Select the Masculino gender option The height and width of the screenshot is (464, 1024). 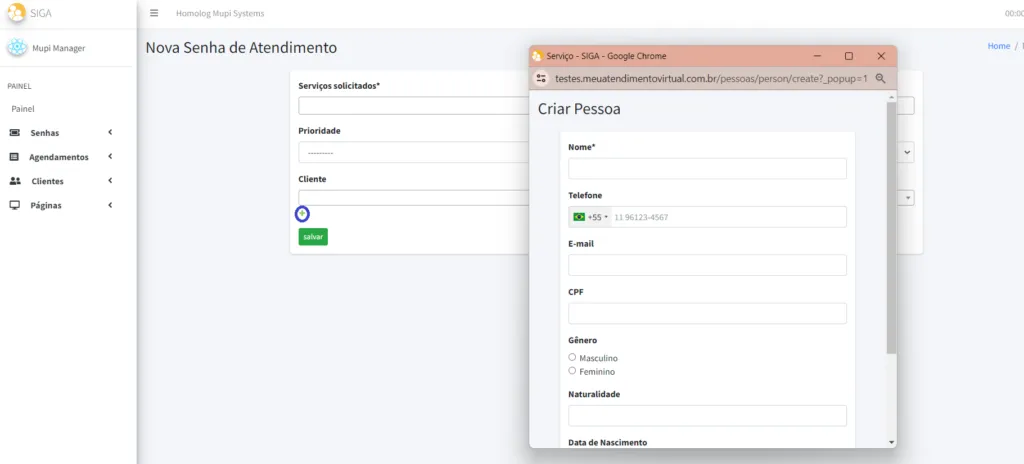pyautogui.click(x=572, y=357)
